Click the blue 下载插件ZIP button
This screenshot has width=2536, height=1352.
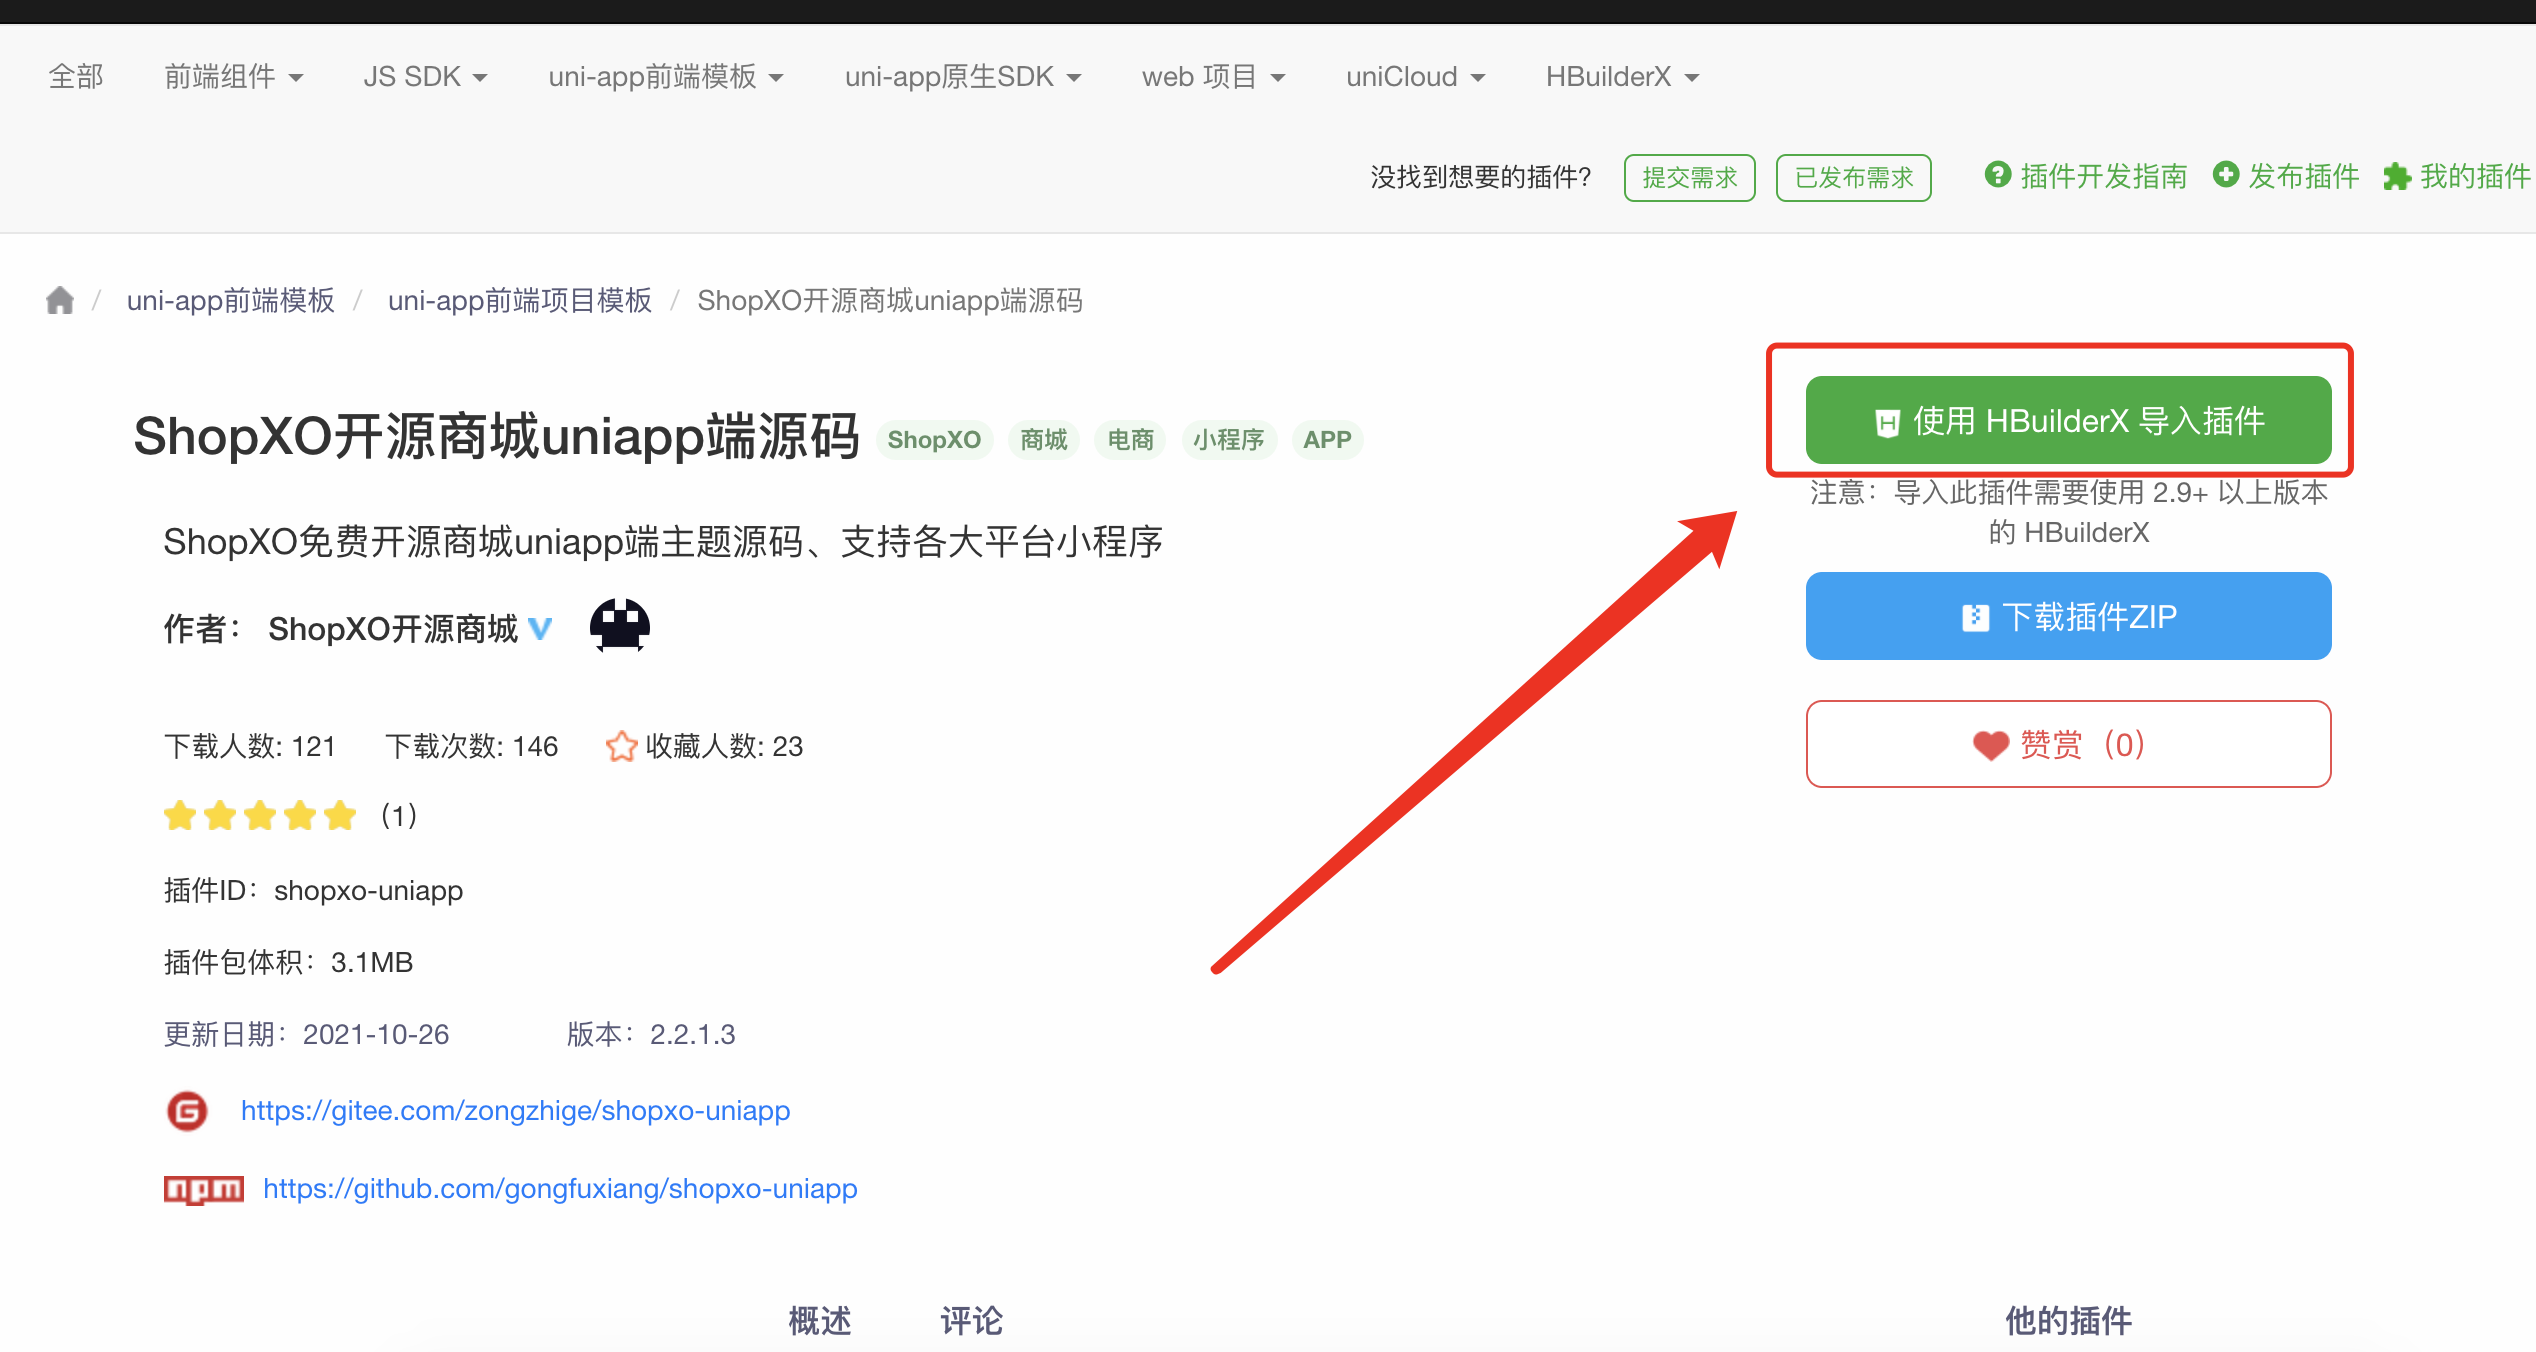(x=2068, y=617)
